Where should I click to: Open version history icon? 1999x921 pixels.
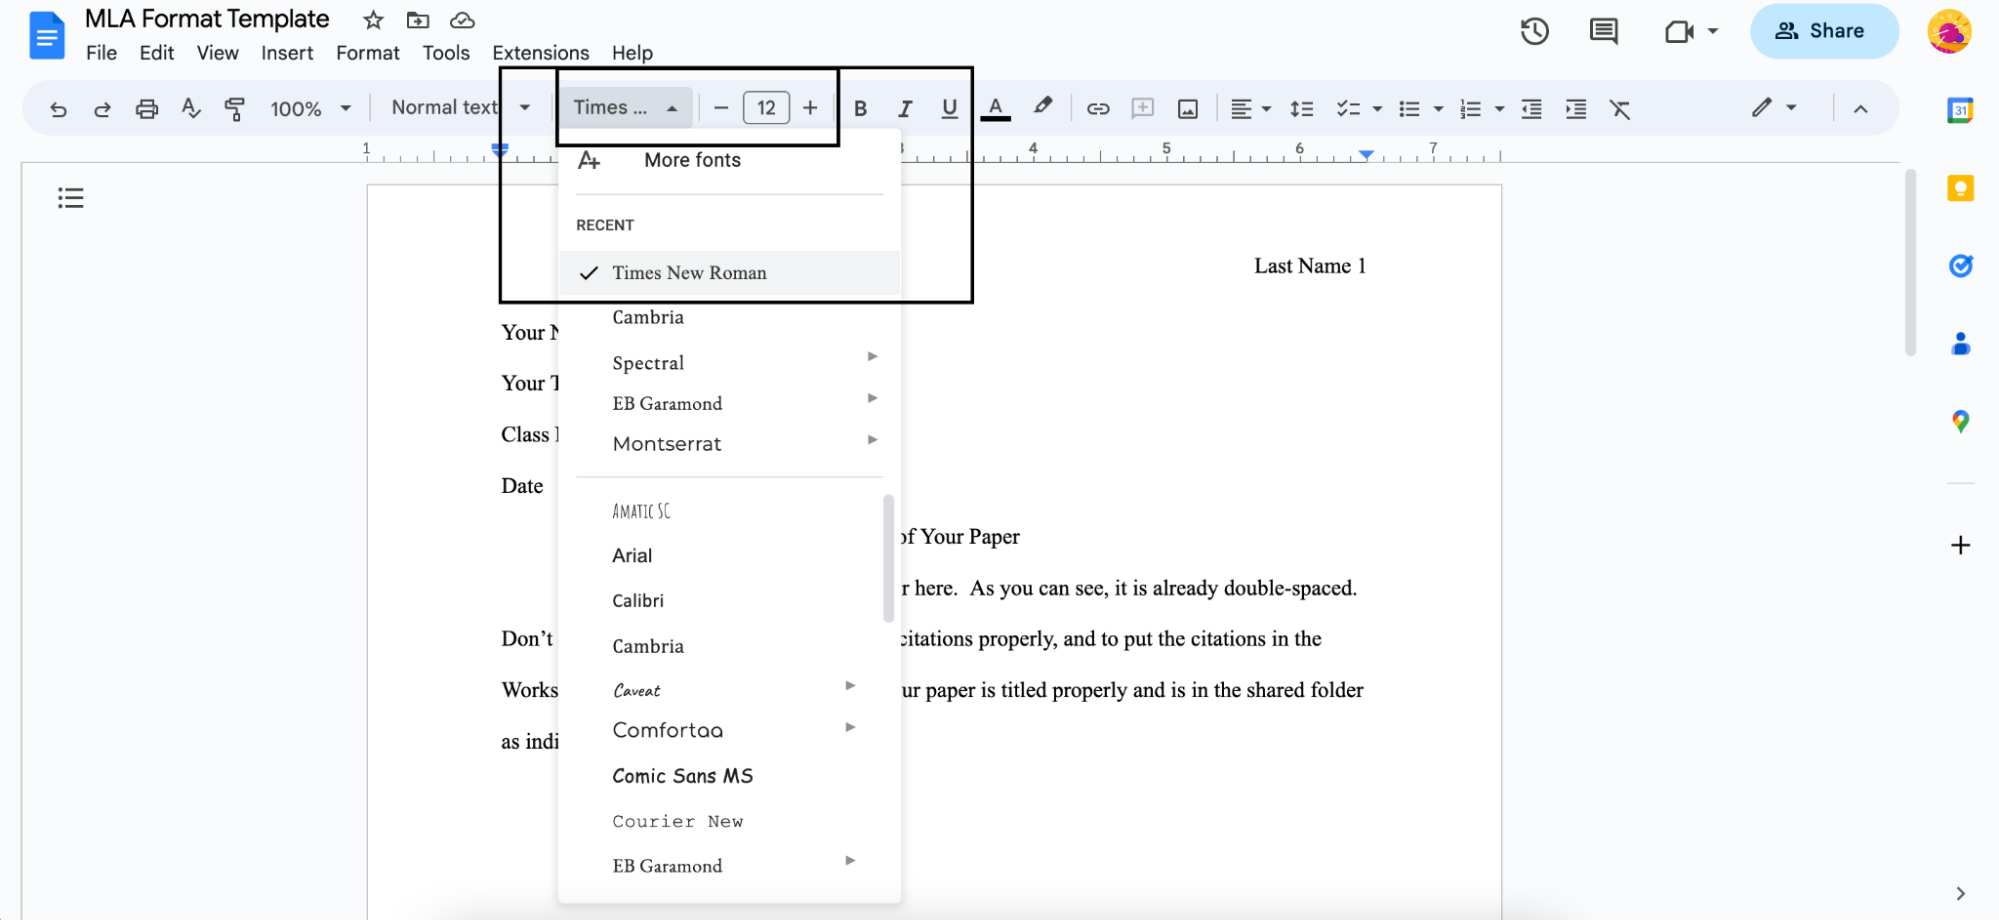pos(1533,31)
